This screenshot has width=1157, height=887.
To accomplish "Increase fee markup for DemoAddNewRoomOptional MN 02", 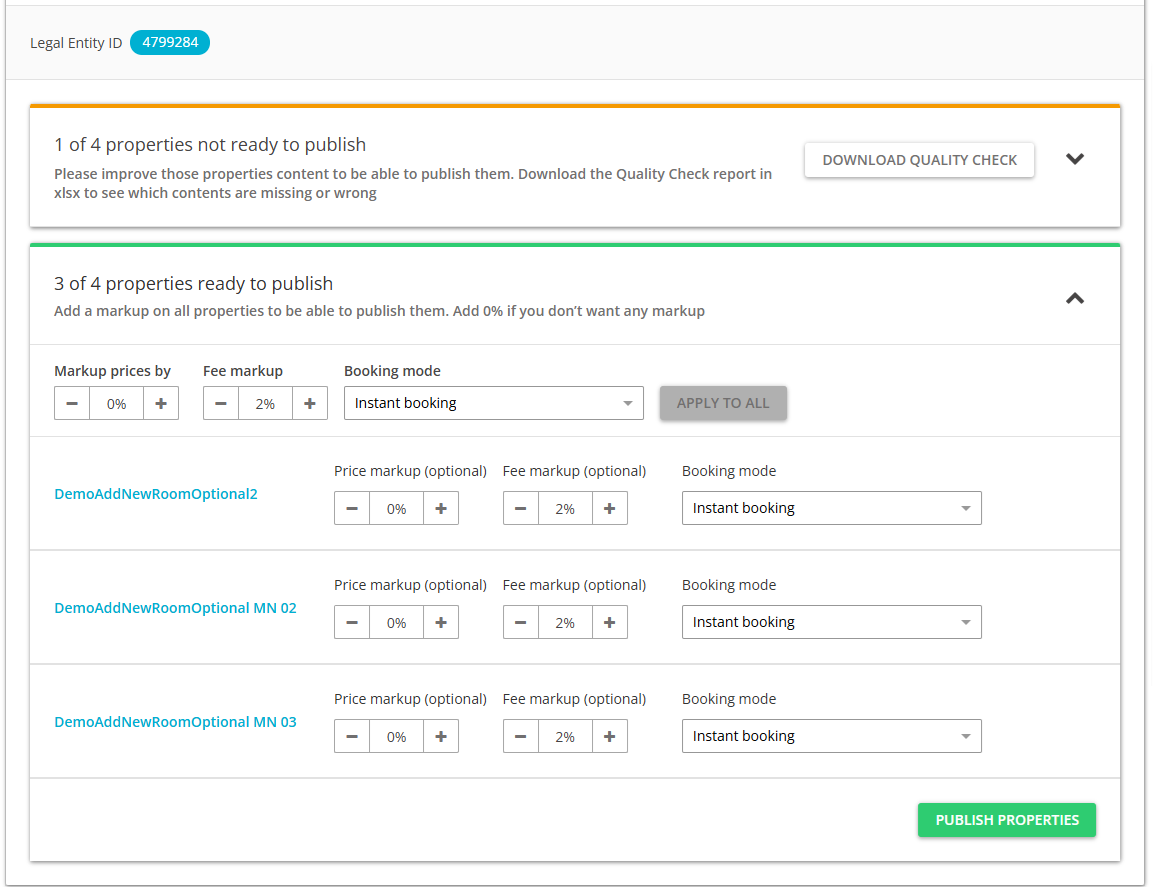I will pyautogui.click(x=609, y=622).
